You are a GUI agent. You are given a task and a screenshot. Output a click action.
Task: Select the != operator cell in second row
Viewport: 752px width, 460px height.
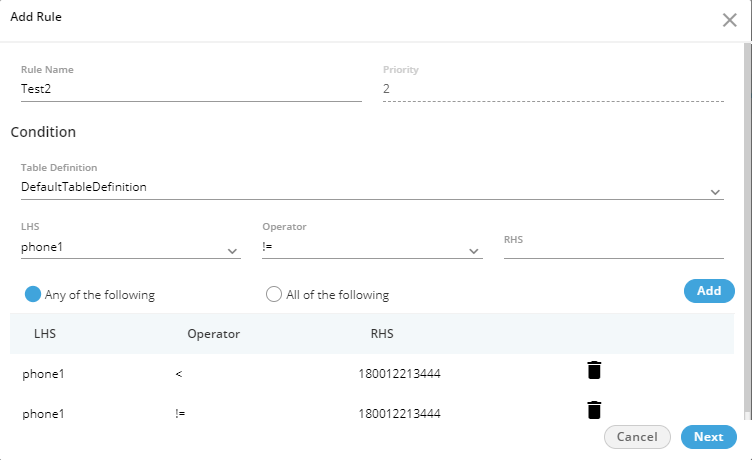[180, 413]
